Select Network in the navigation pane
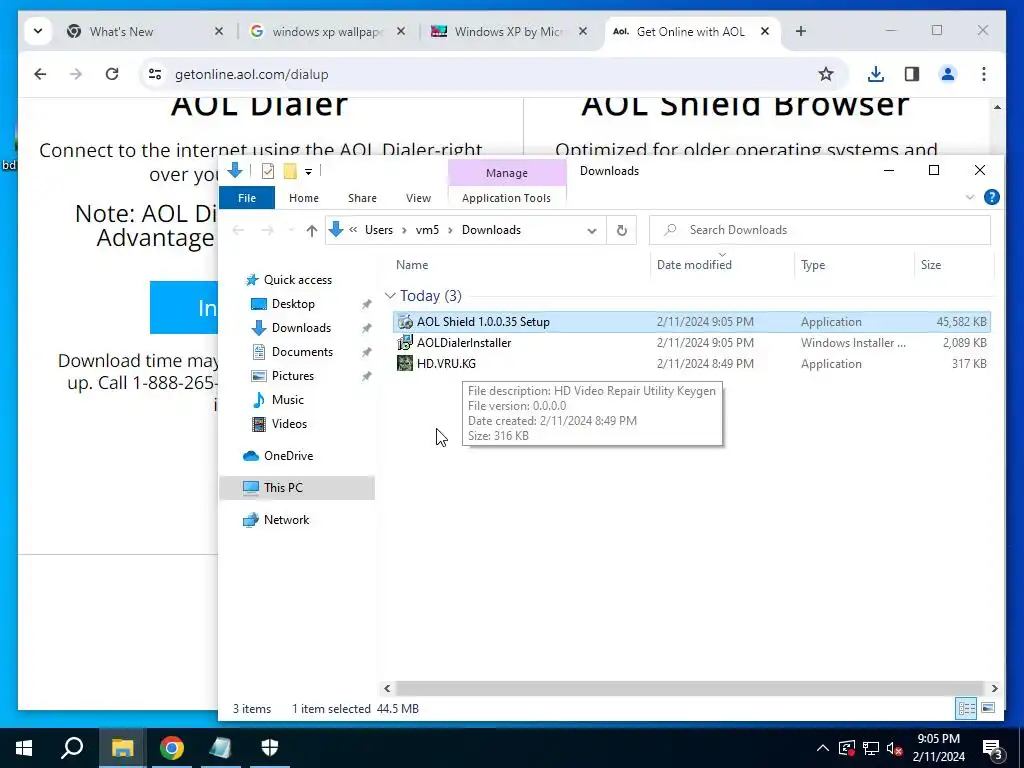Screen dimensions: 1024x768 pos(286,520)
